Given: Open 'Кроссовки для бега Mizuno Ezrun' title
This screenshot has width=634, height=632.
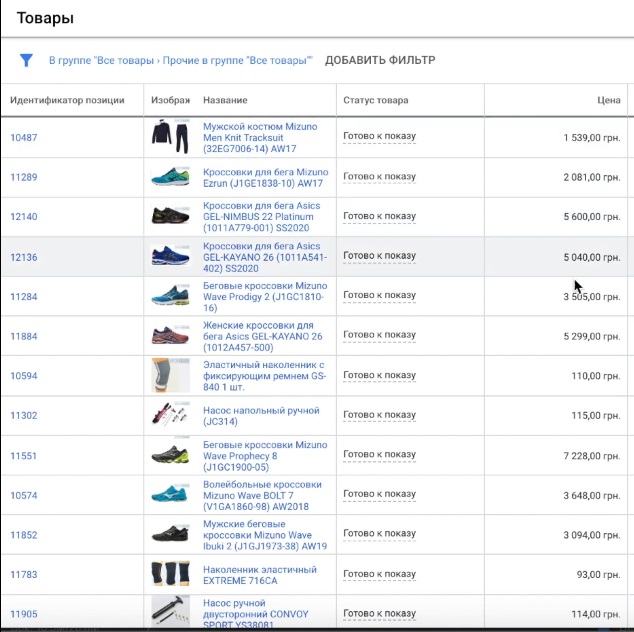Looking at the screenshot, I should (x=266, y=178).
